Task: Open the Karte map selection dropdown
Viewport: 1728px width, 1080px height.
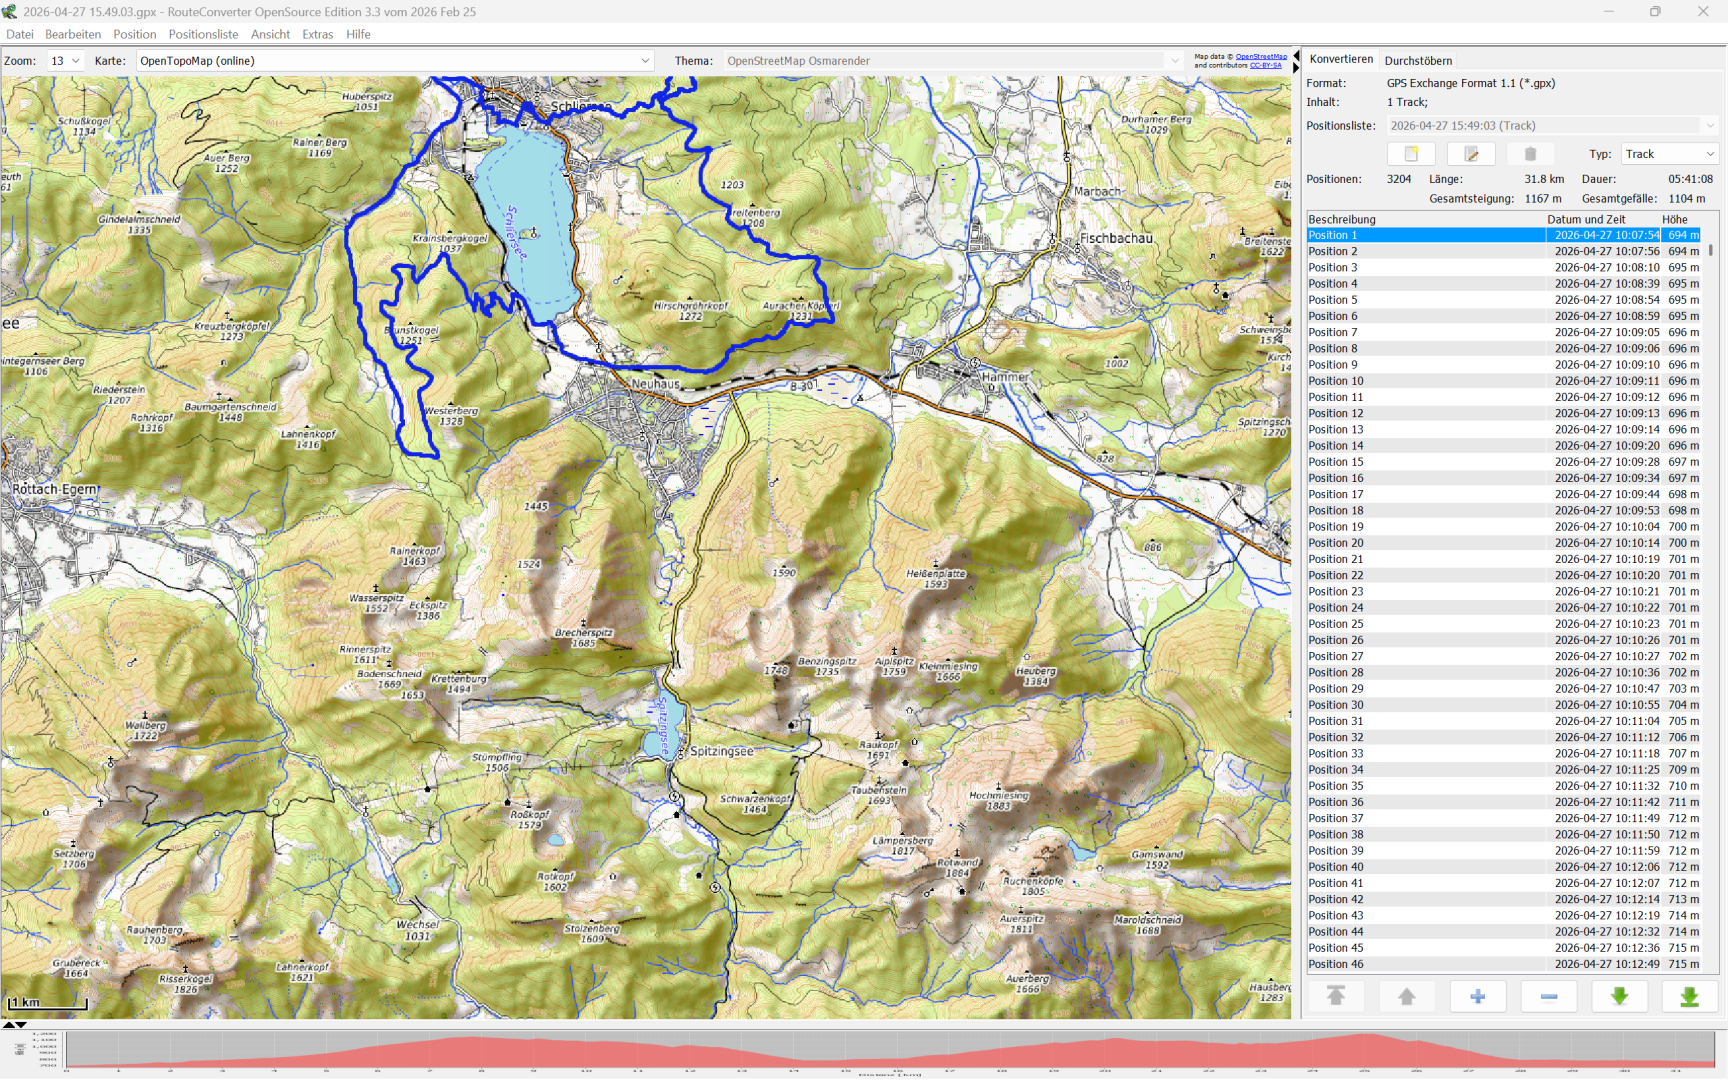Action: click(394, 61)
